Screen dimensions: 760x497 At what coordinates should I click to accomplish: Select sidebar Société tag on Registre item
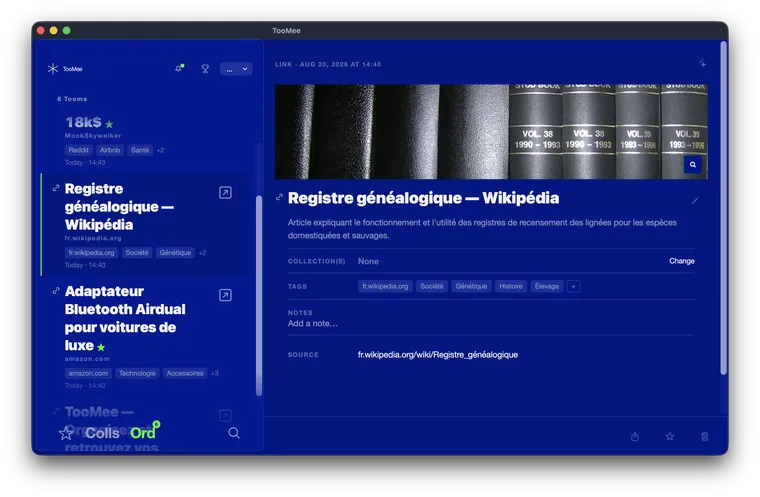point(137,253)
